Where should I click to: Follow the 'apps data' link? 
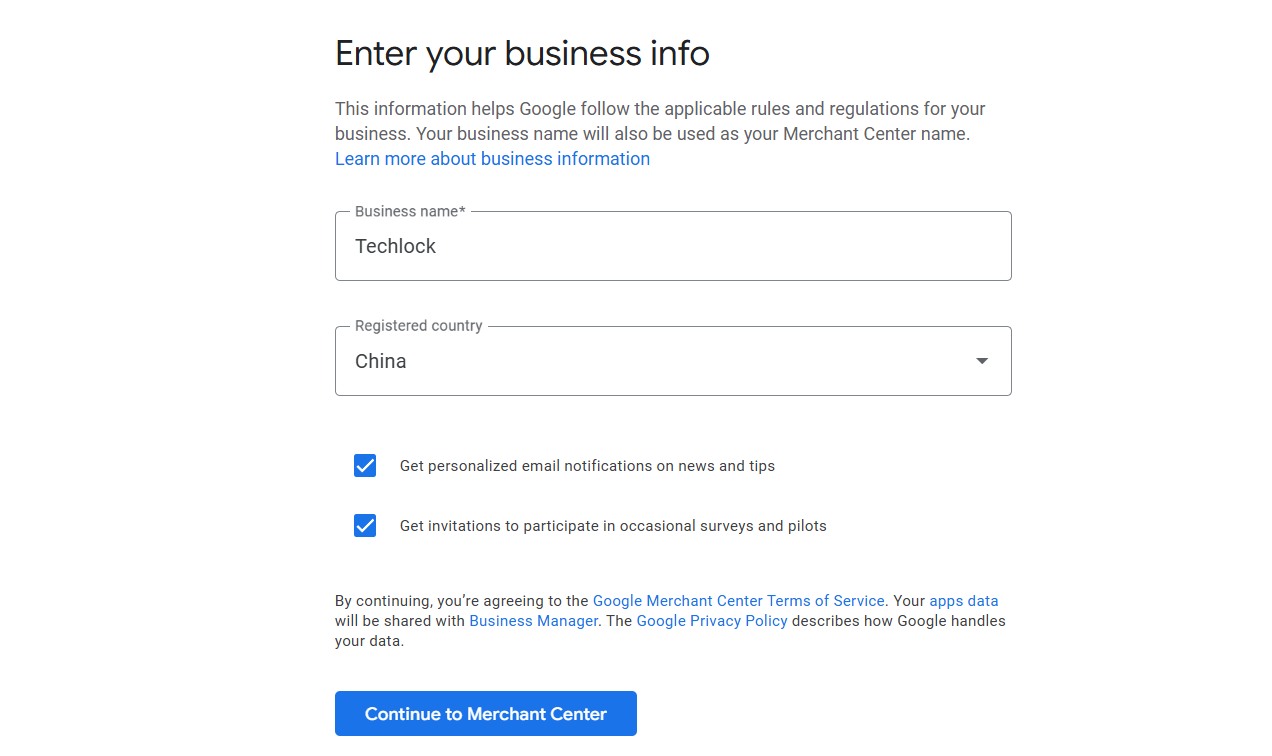tap(963, 601)
